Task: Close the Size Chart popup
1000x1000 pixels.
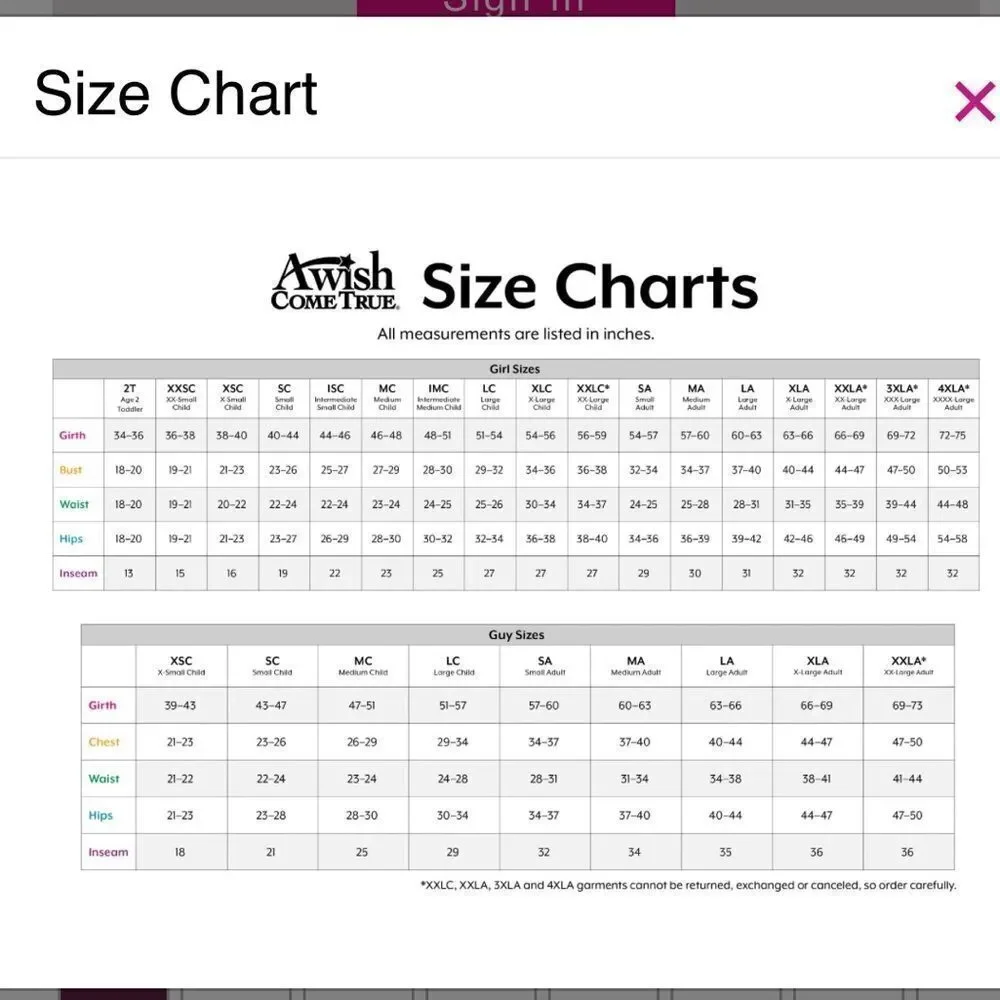Action: pos(974,101)
